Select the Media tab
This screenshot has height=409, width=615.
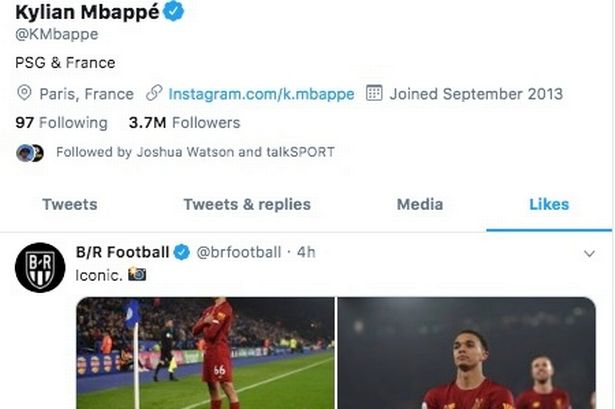[x=420, y=204]
